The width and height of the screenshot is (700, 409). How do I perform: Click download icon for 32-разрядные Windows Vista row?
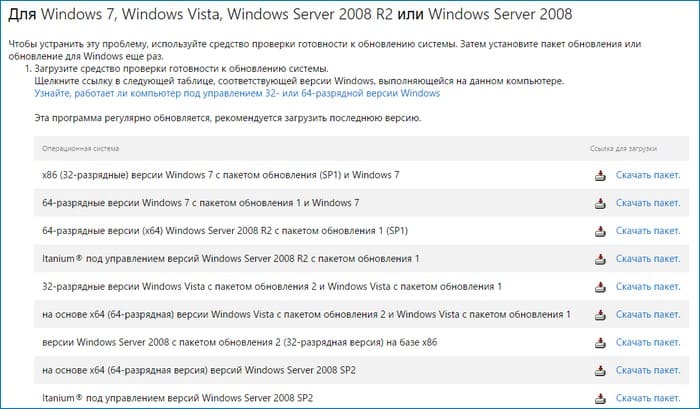pyautogui.click(x=600, y=287)
